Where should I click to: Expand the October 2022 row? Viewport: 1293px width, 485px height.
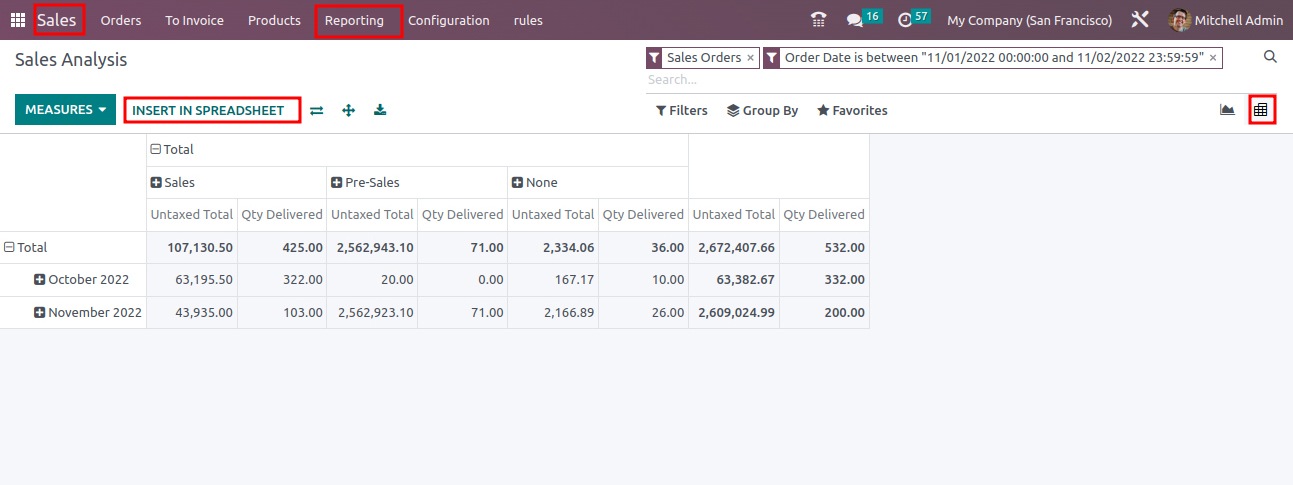click(x=40, y=280)
